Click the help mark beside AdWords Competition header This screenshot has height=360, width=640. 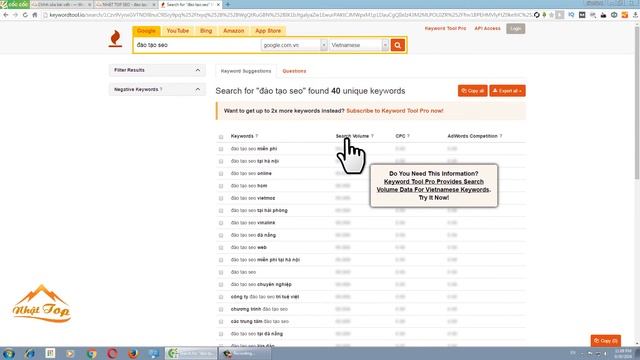click(x=501, y=136)
